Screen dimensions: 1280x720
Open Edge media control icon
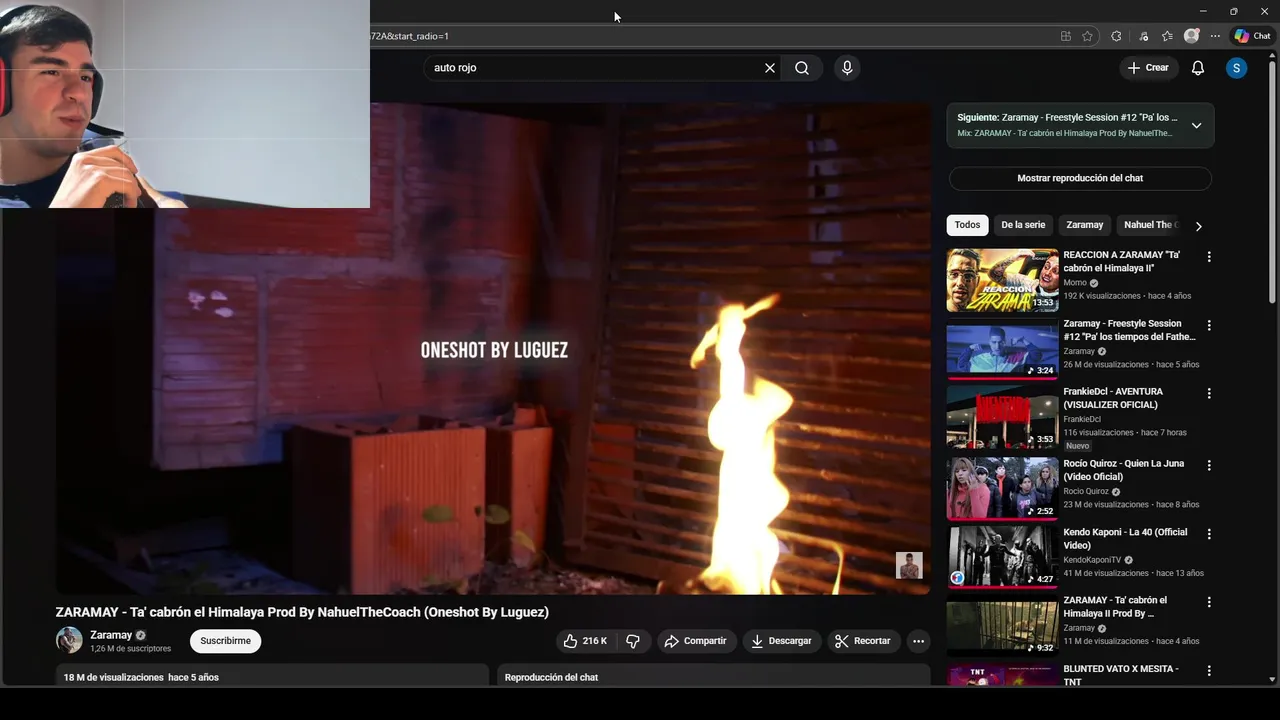click(1143, 36)
